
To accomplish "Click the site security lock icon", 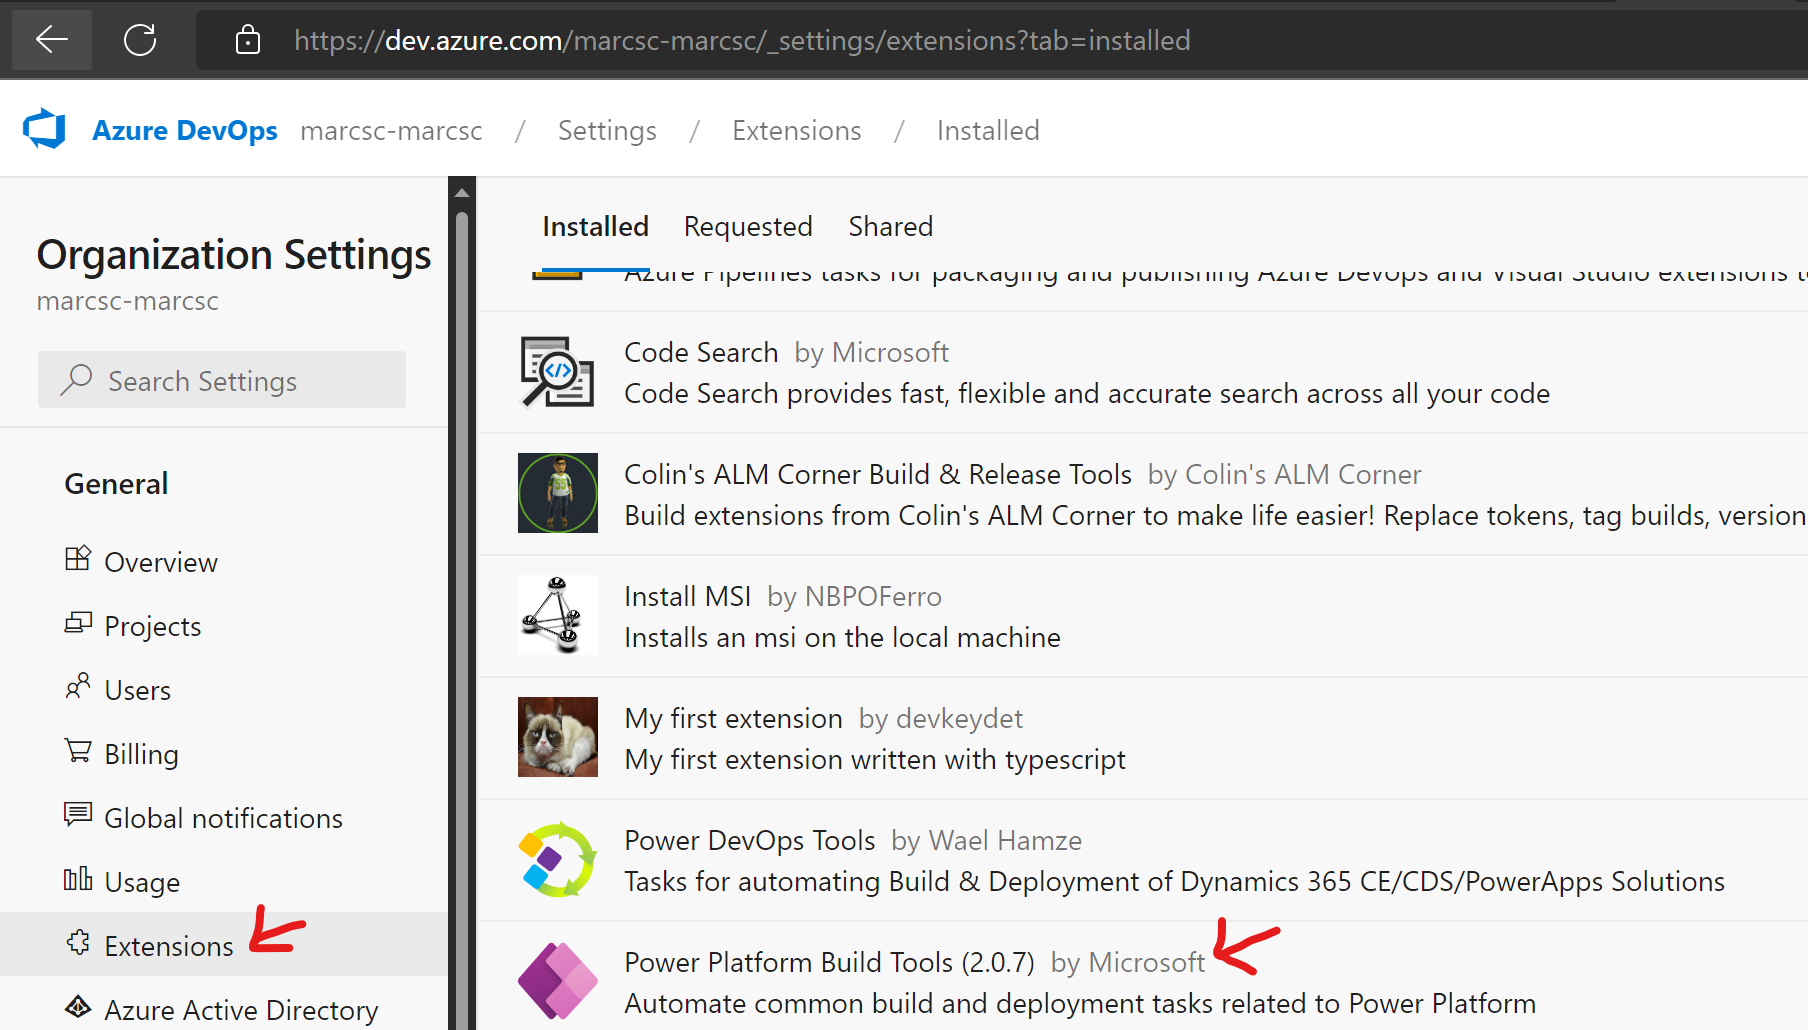I will point(246,40).
